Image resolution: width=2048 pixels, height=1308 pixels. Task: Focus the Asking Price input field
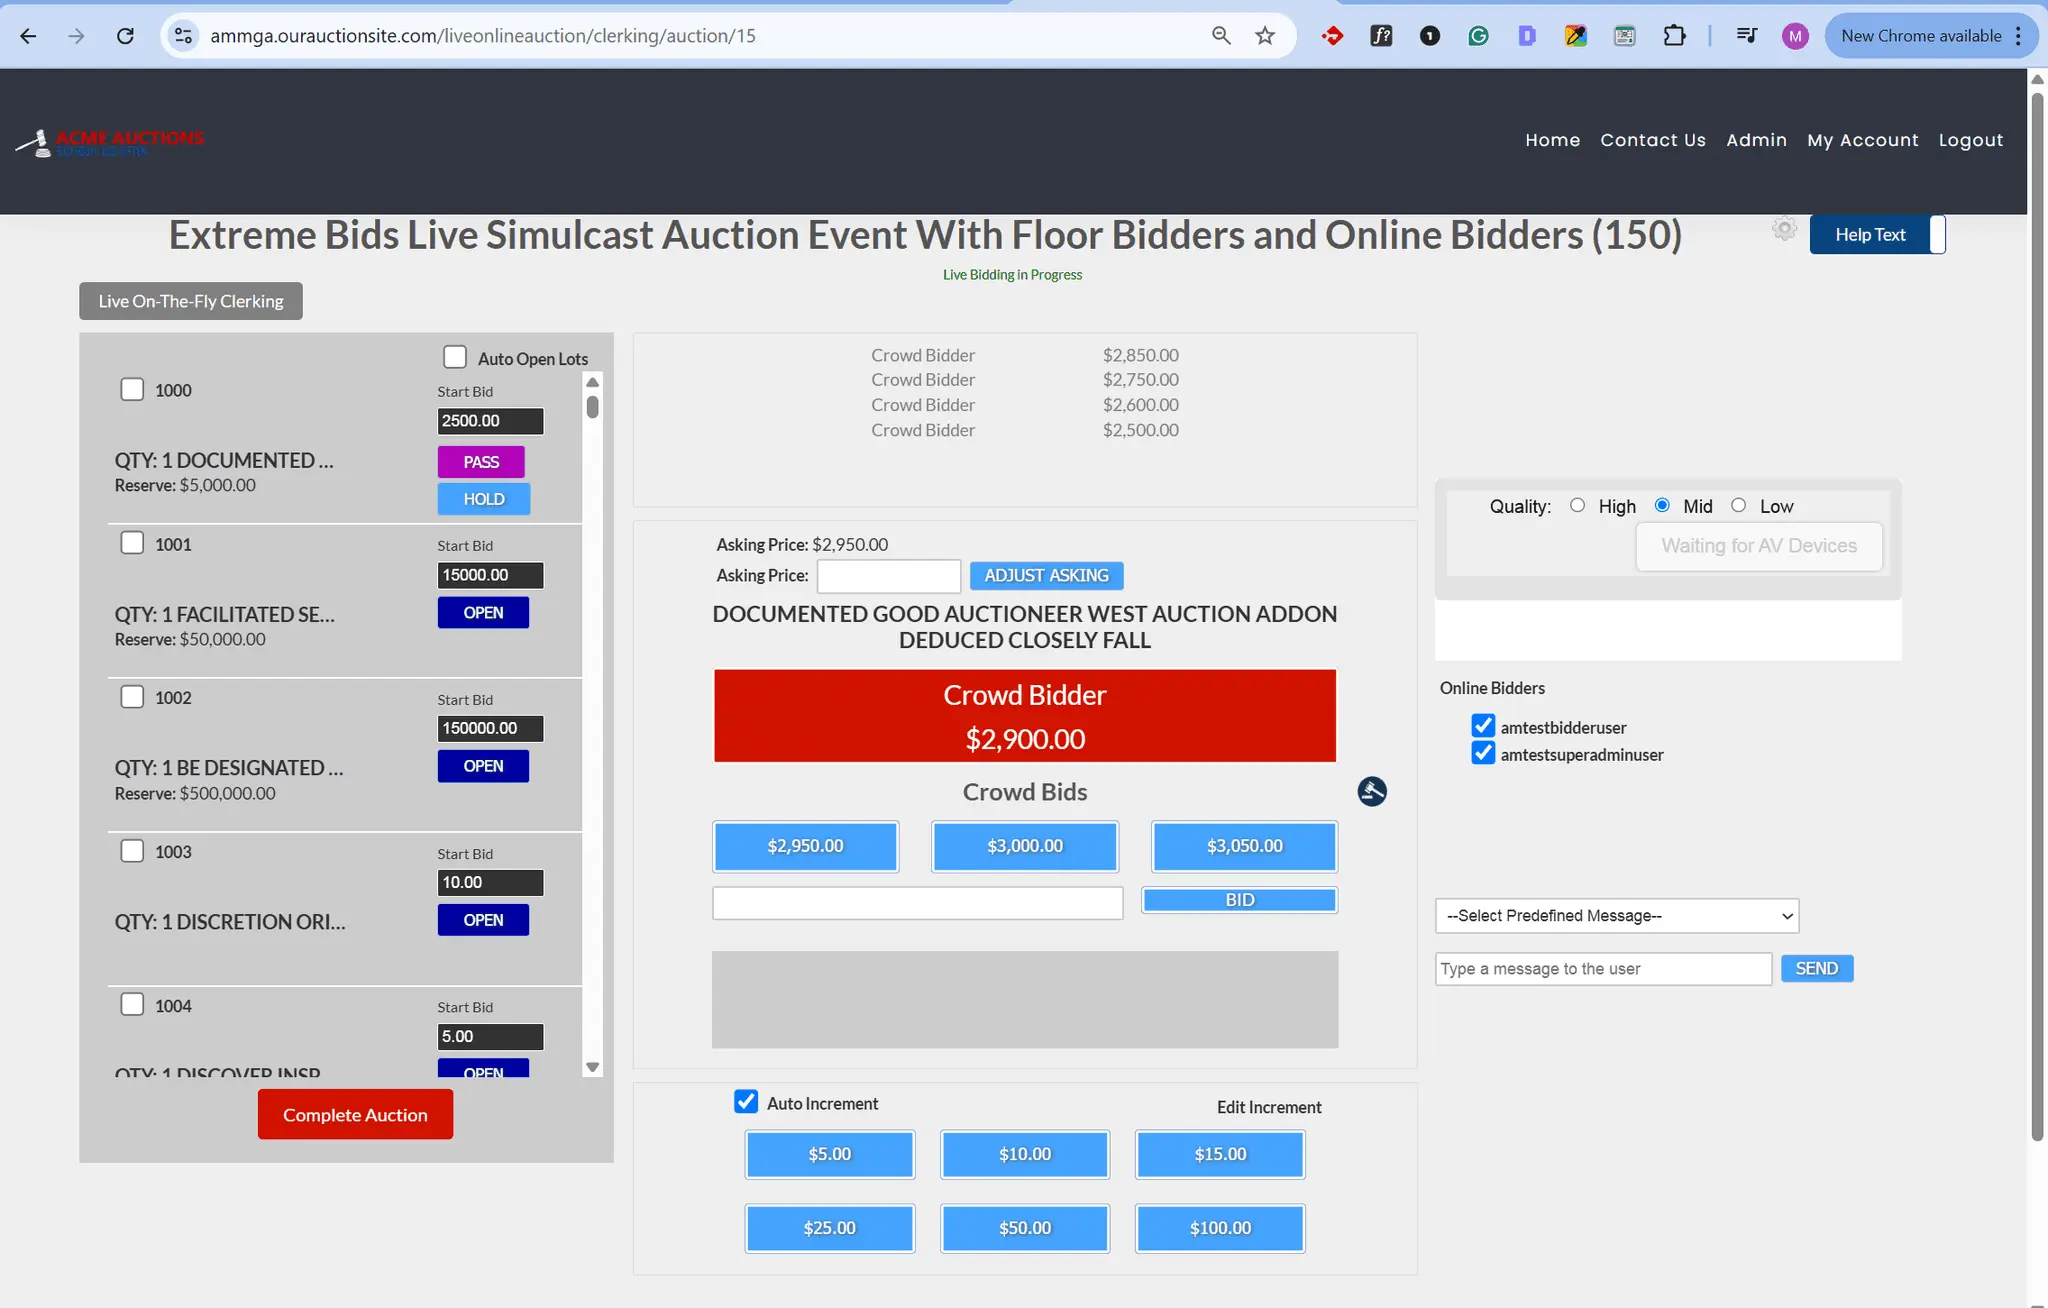[x=889, y=576]
